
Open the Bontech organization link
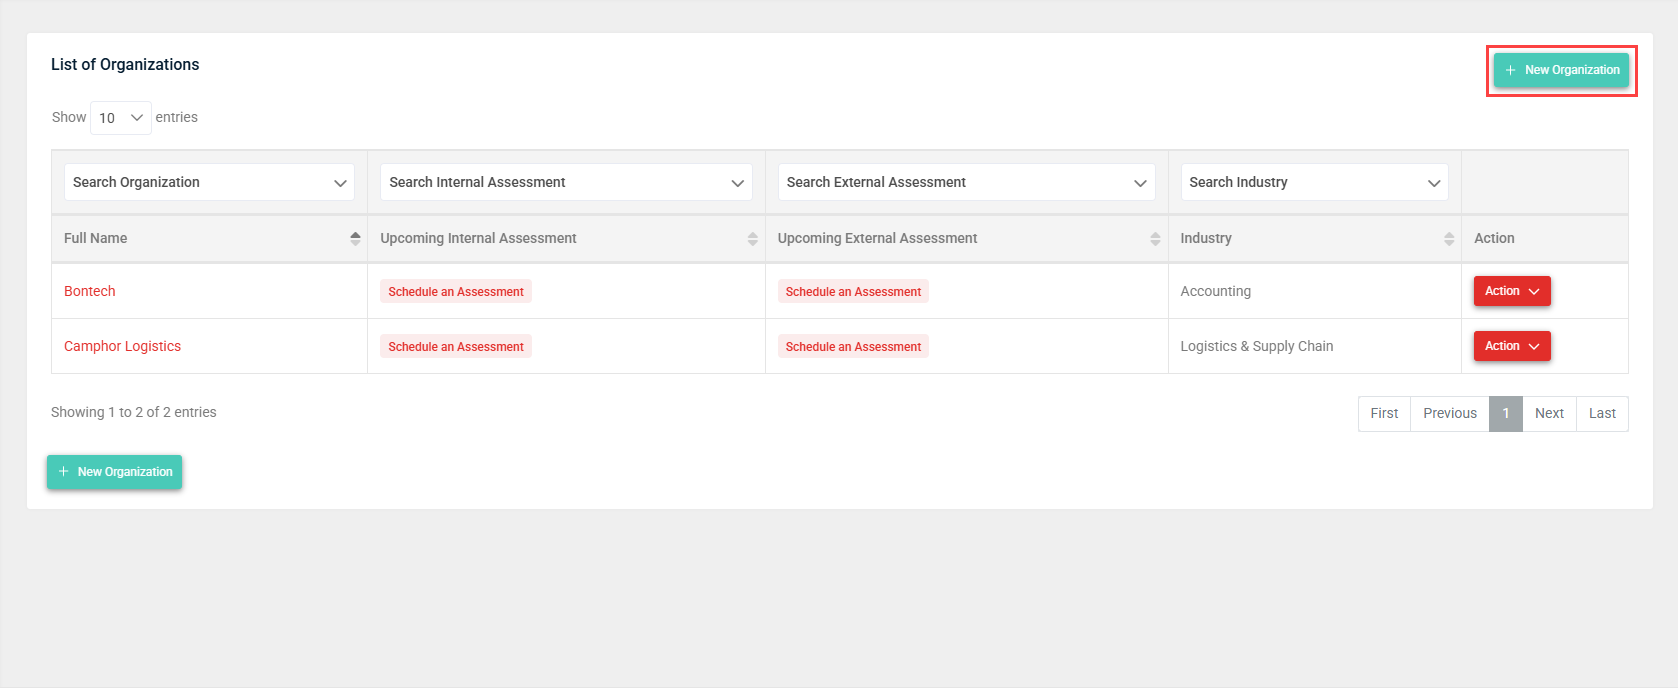[x=90, y=291]
